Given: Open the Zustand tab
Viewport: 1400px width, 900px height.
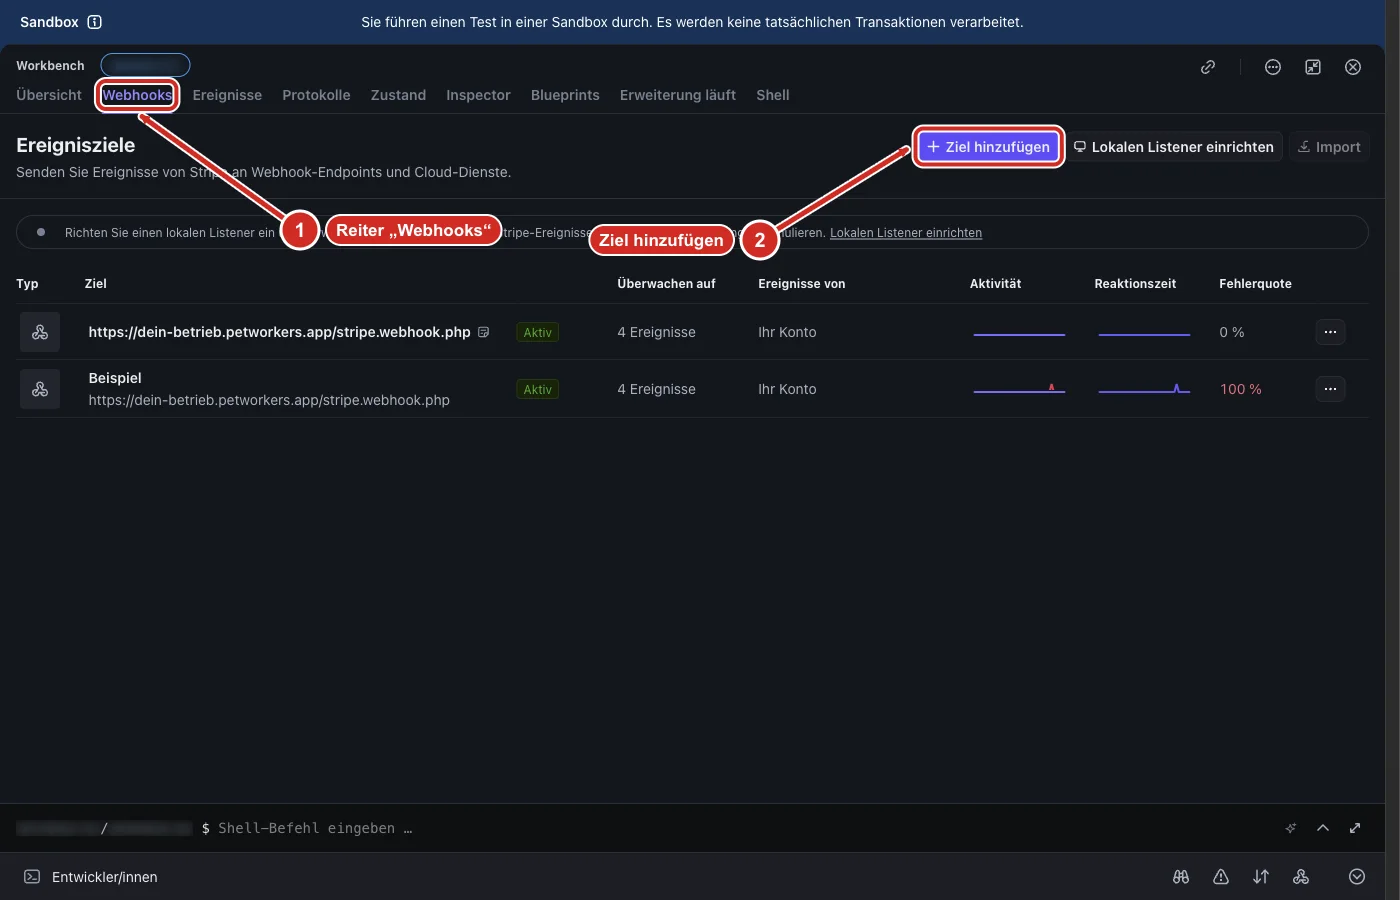Looking at the screenshot, I should click(x=398, y=95).
